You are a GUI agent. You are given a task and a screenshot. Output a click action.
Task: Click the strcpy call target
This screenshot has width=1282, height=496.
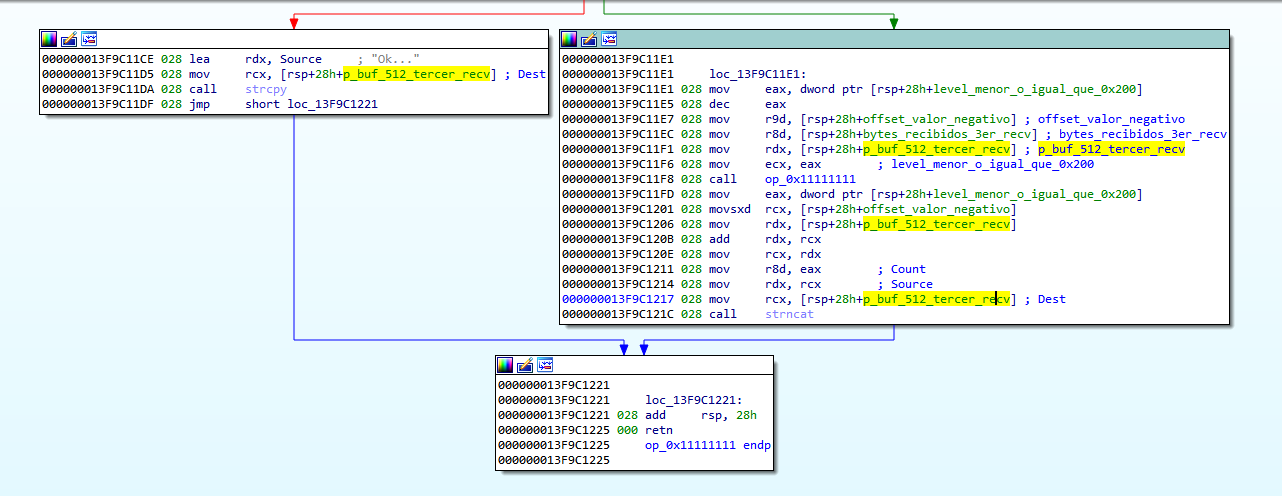(x=266, y=89)
